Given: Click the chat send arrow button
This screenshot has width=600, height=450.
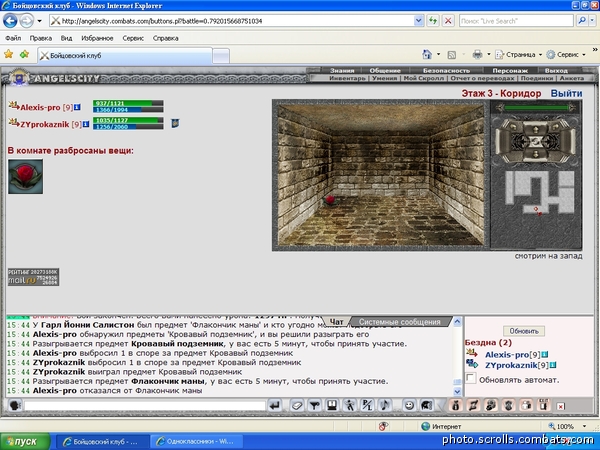Looking at the screenshot, I should (274, 405).
